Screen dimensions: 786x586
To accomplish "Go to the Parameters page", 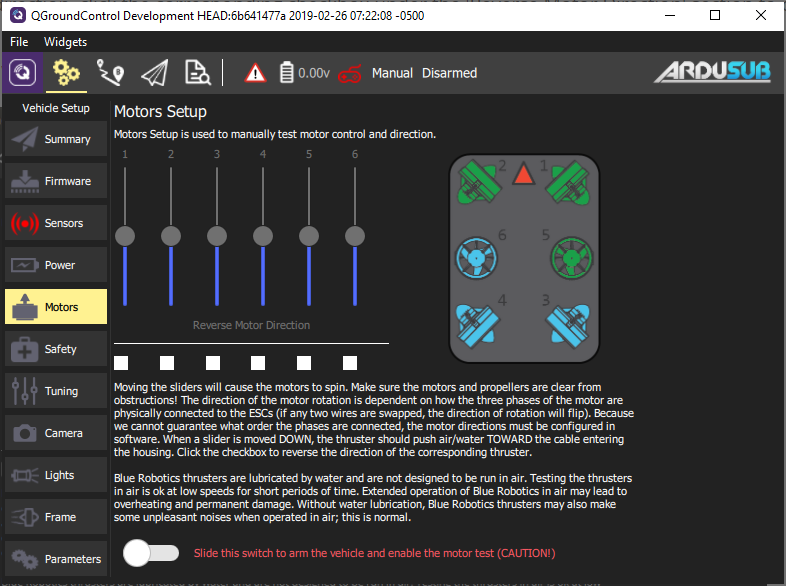I will pyautogui.click(x=56, y=559).
